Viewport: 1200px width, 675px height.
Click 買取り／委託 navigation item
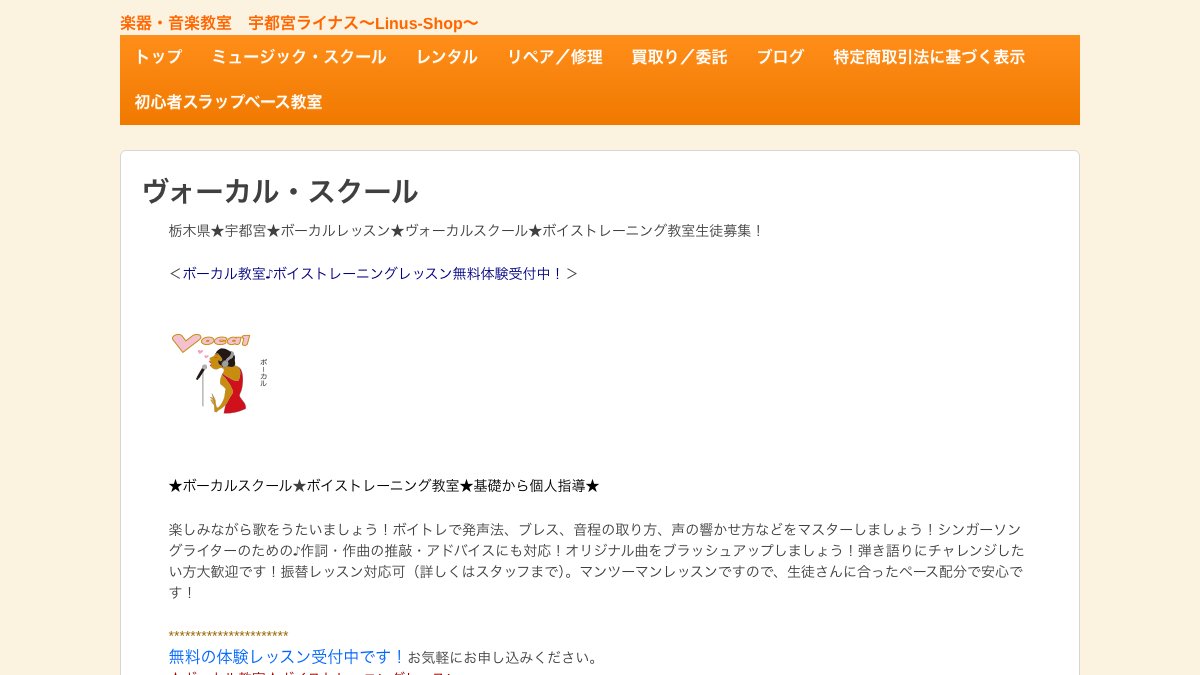point(679,57)
